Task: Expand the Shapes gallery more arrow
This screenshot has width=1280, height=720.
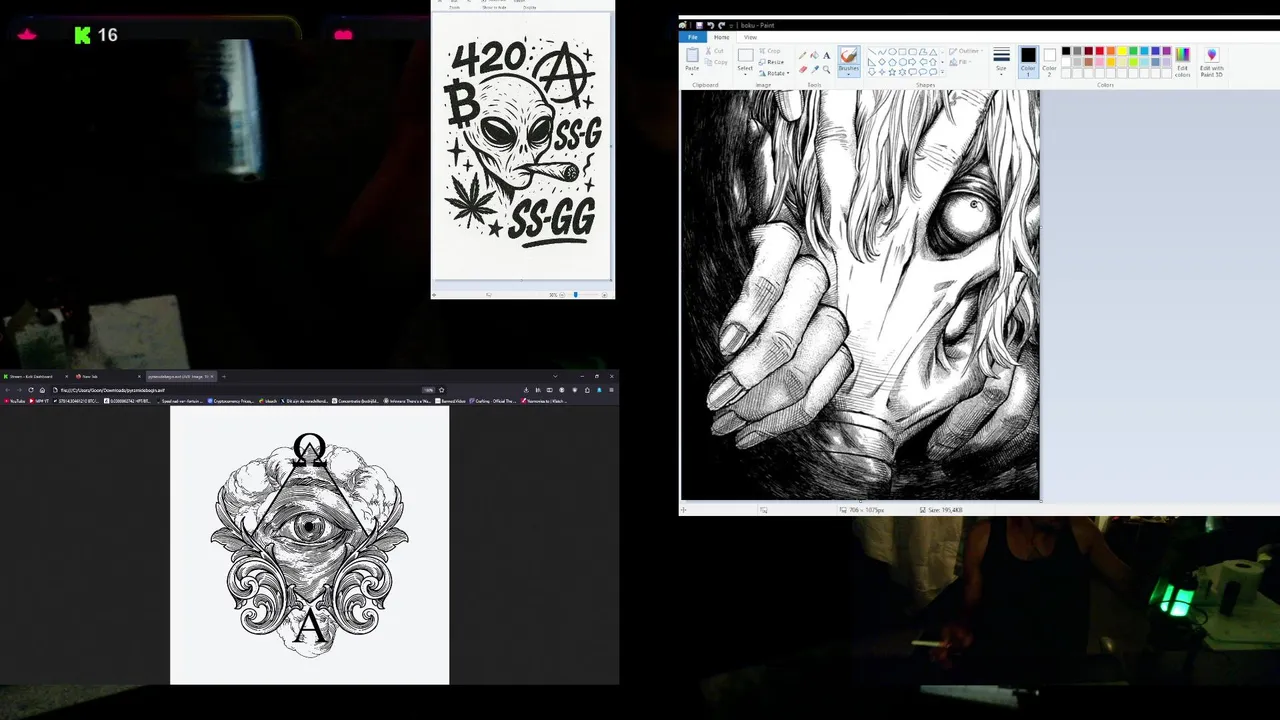Action: [x=942, y=72]
